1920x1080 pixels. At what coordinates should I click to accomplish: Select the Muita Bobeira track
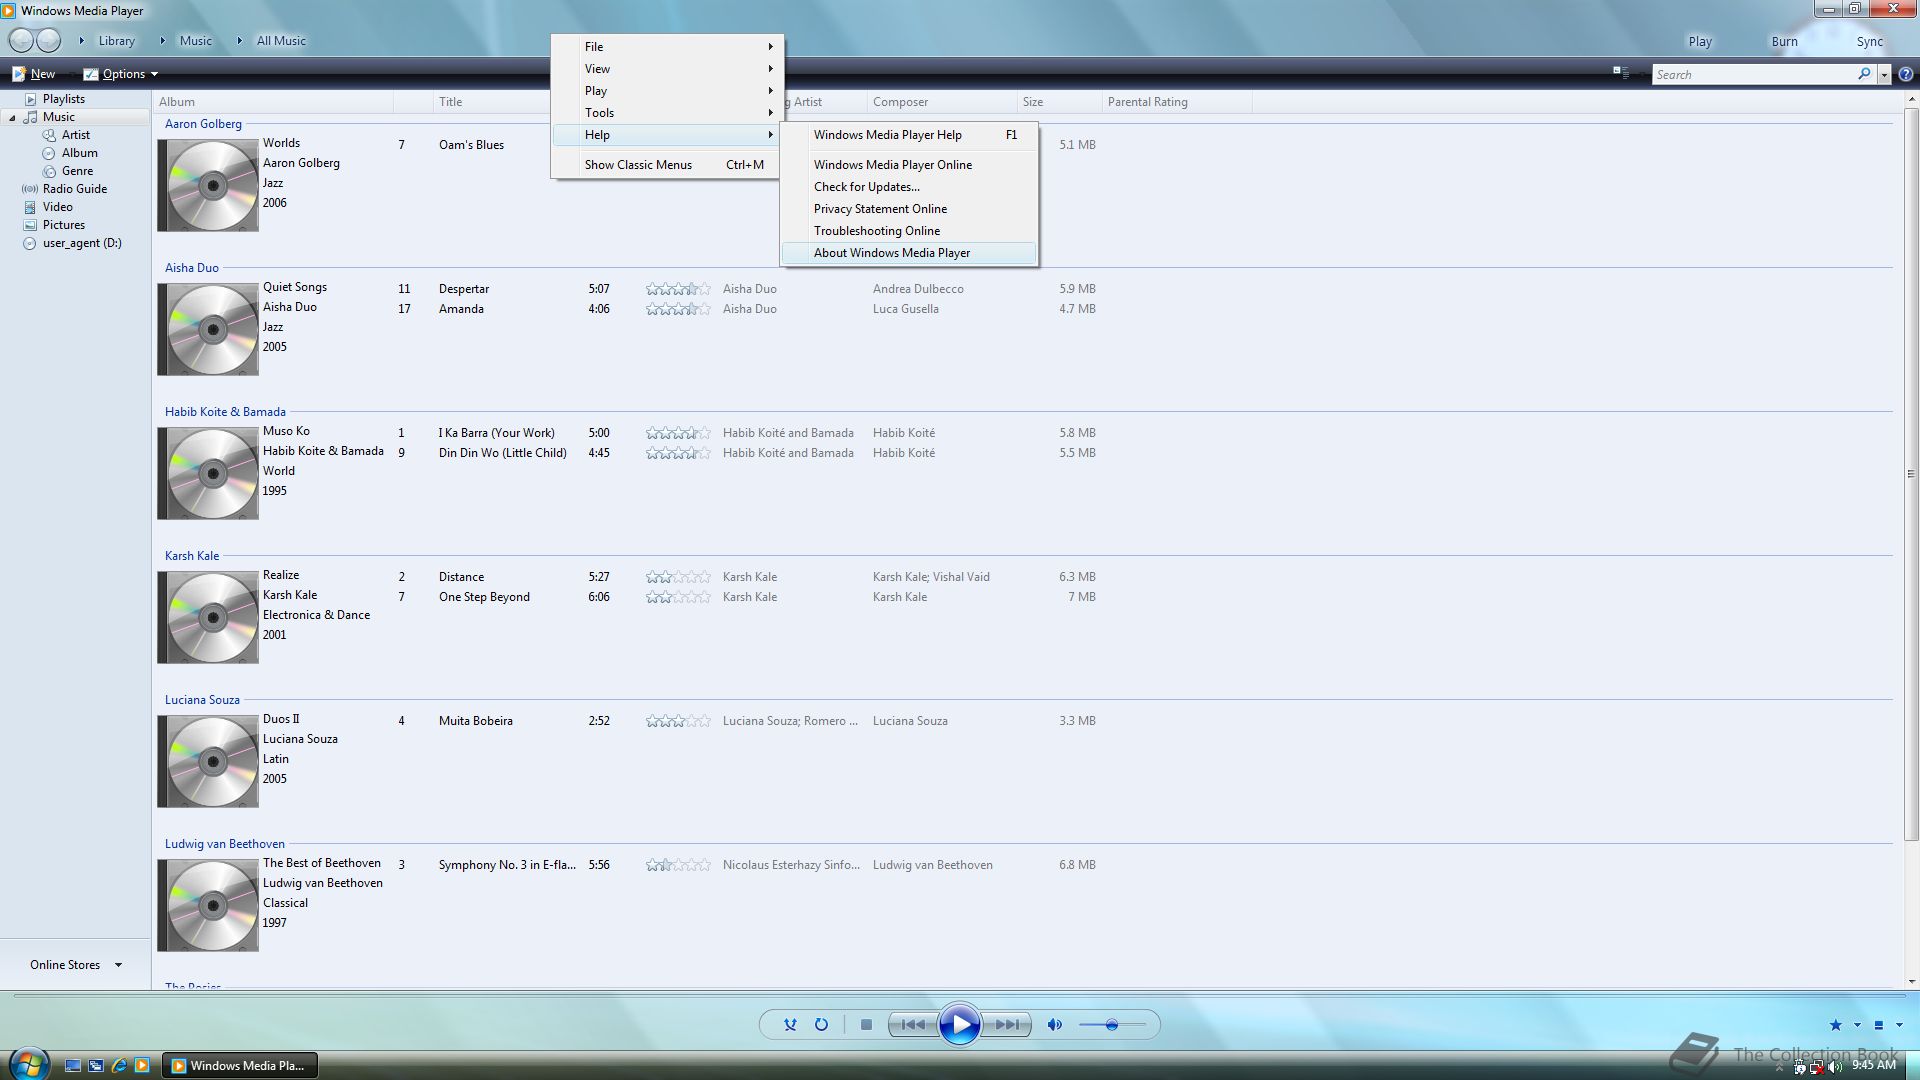pyautogui.click(x=476, y=721)
